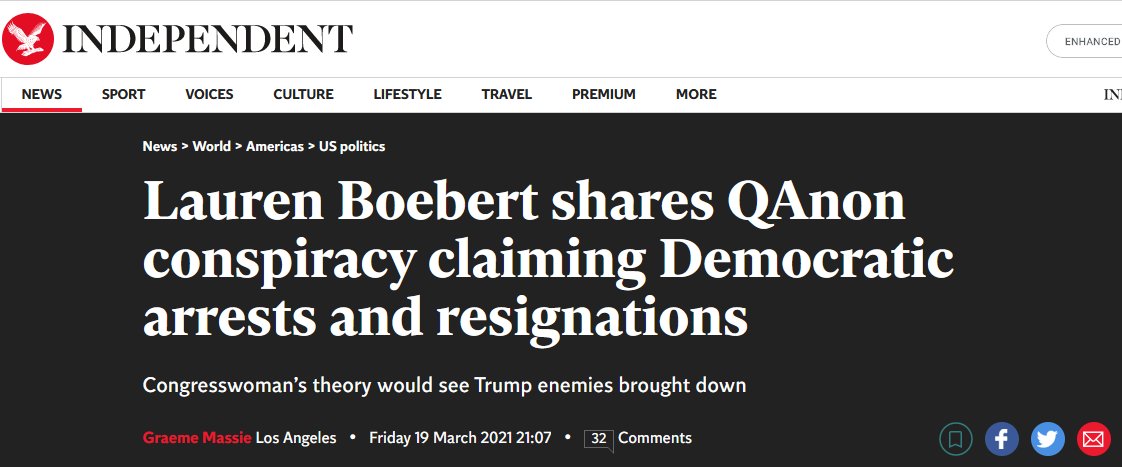The width and height of the screenshot is (1122, 467).
Task: View author Graeme Massie's profile
Action: 197,438
